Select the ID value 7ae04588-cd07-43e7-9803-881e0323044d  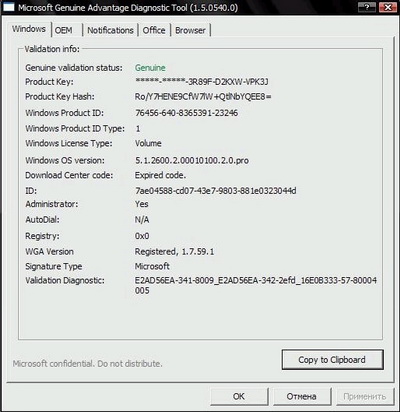(216, 191)
